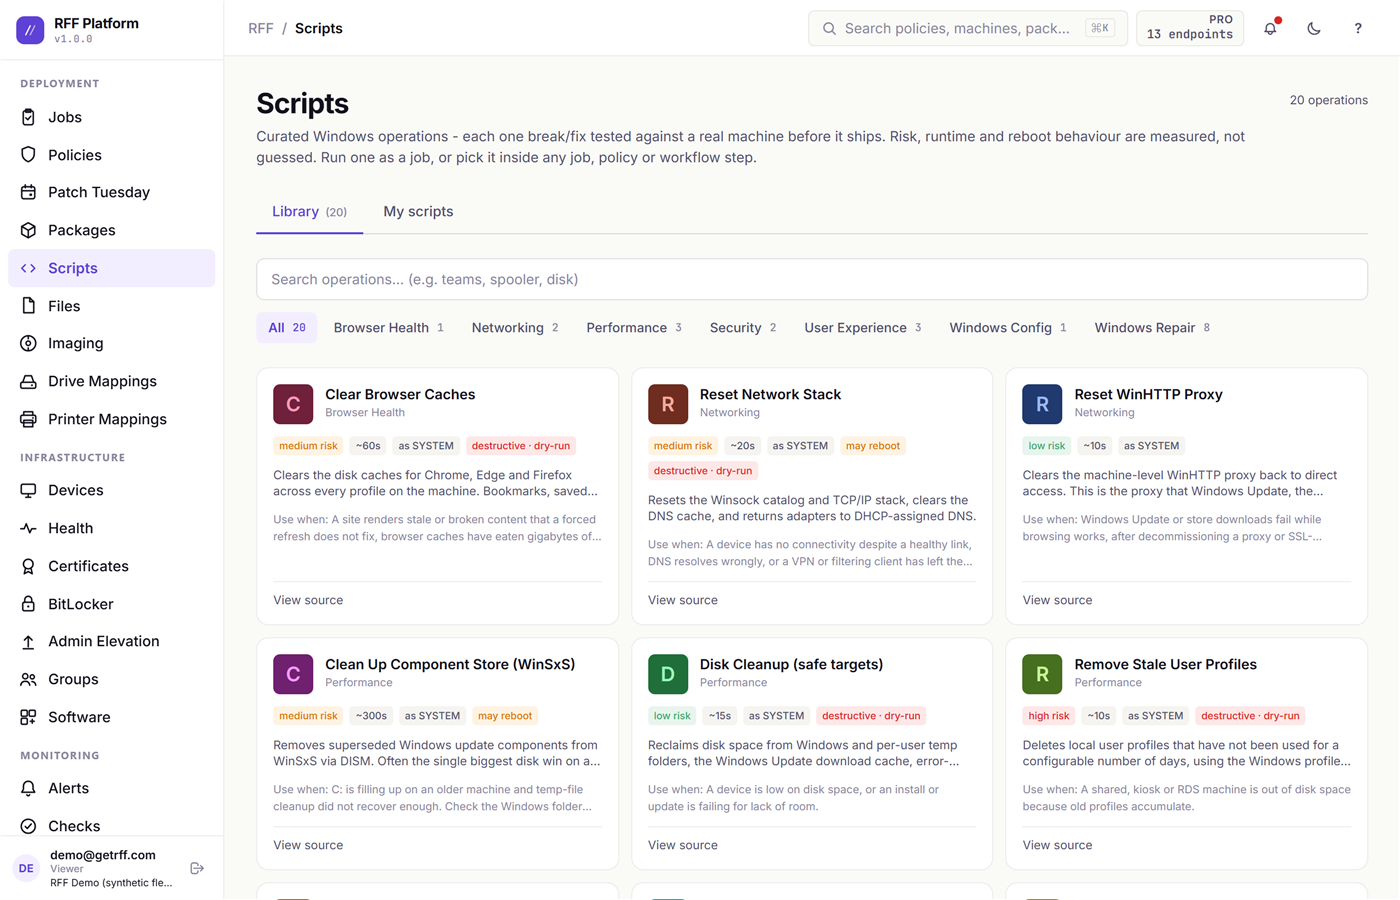The width and height of the screenshot is (1400, 900).
Task: View source of Disk Cleanup
Action: coord(683,845)
